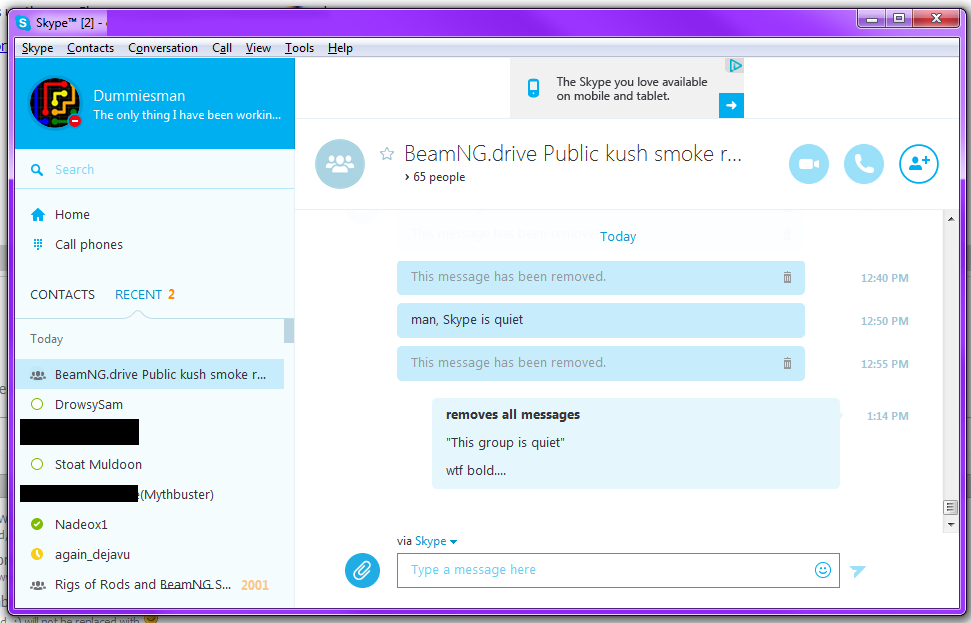The width and height of the screenshot is (971, 623).
Task: Click the 2001 unread count badge
Action: [x=255, y=585]
